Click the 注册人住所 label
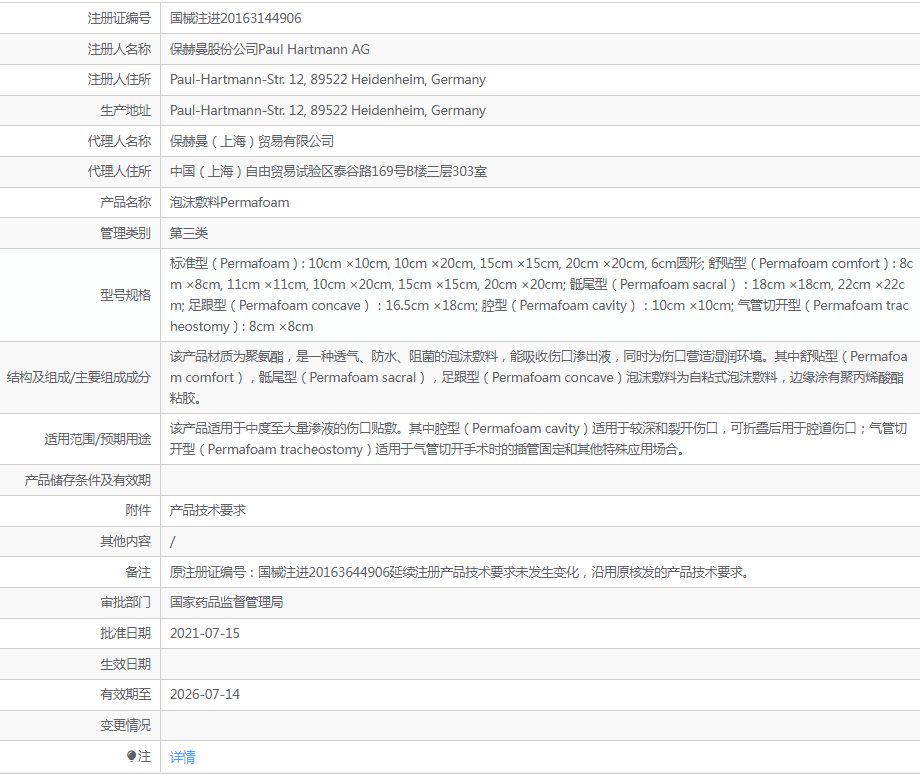Screen dimensions: 920x776 coord(119,79)
